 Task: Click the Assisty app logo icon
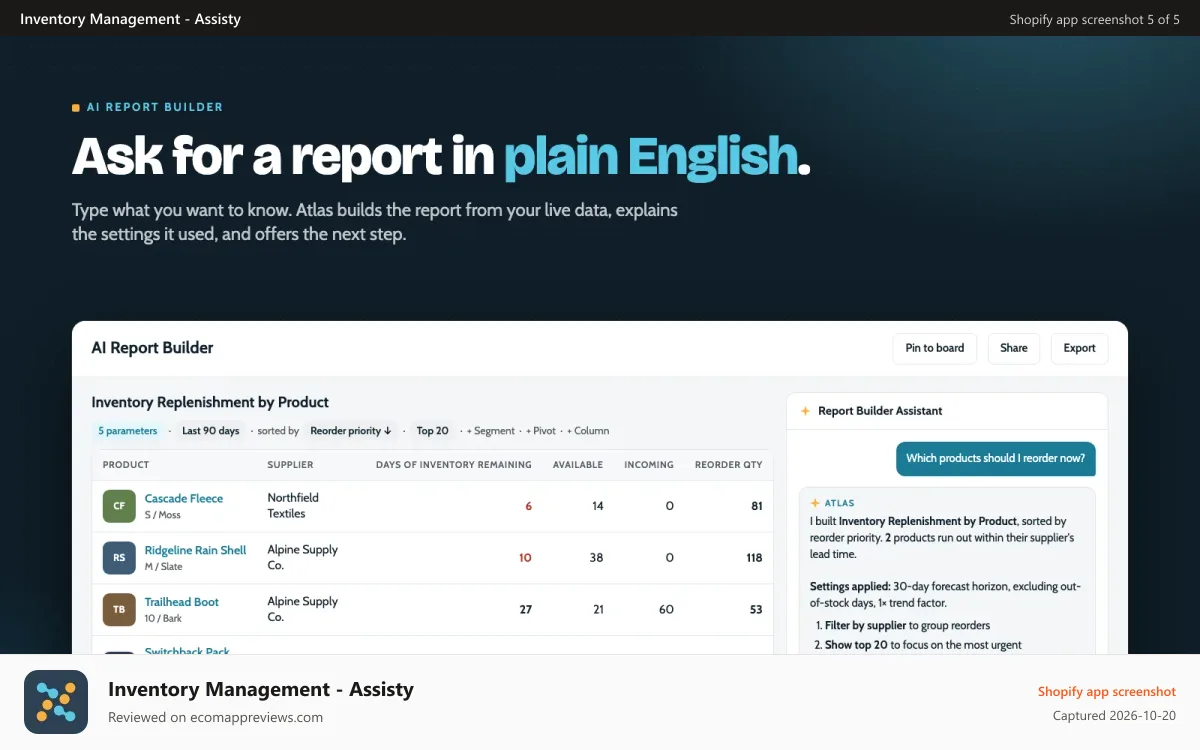click(56, 702)
